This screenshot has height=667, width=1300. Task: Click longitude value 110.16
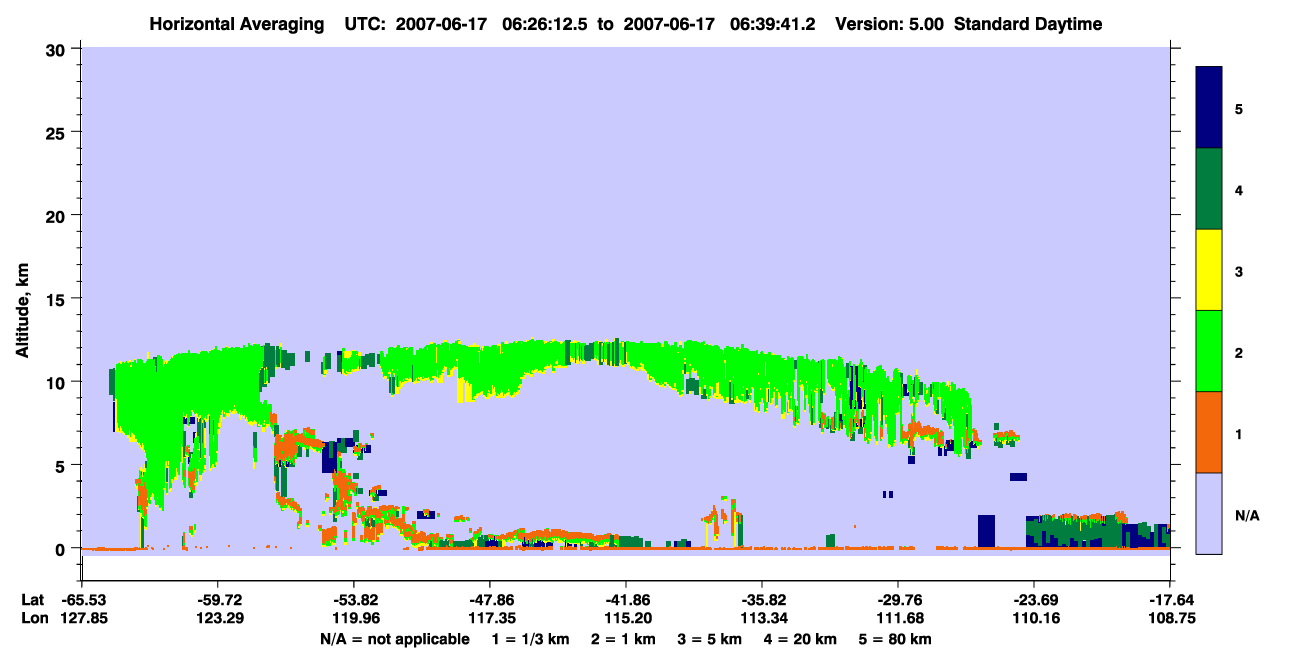(x=1034, y=619)
